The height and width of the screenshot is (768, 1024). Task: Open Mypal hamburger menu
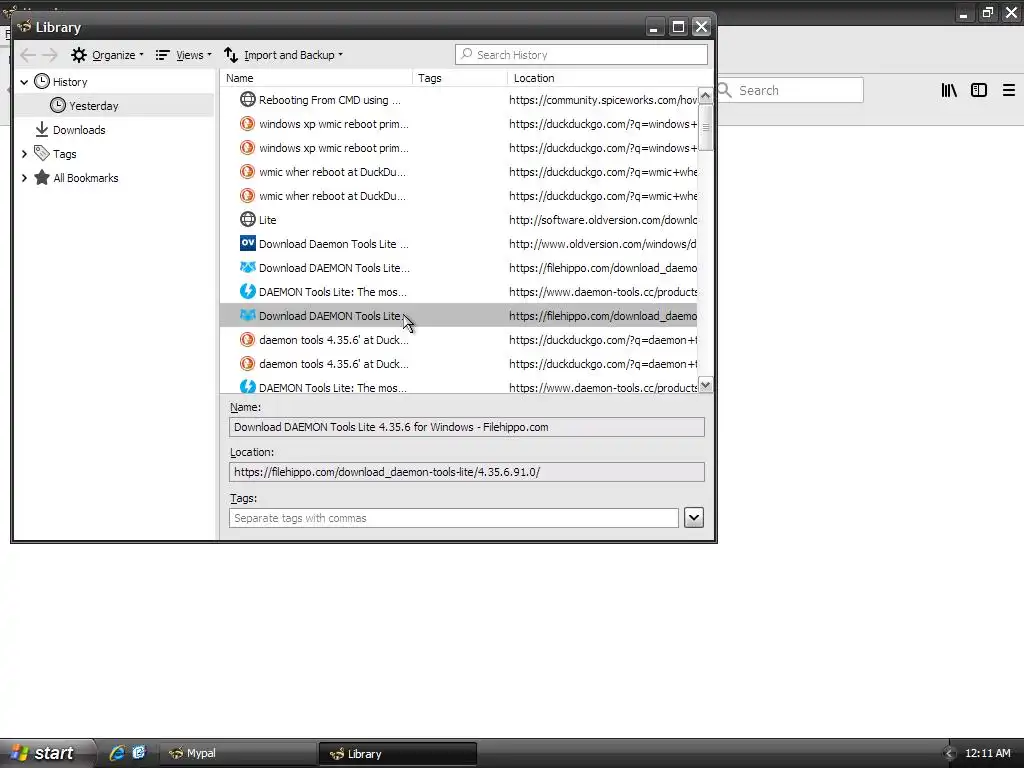click(1008, 90)
